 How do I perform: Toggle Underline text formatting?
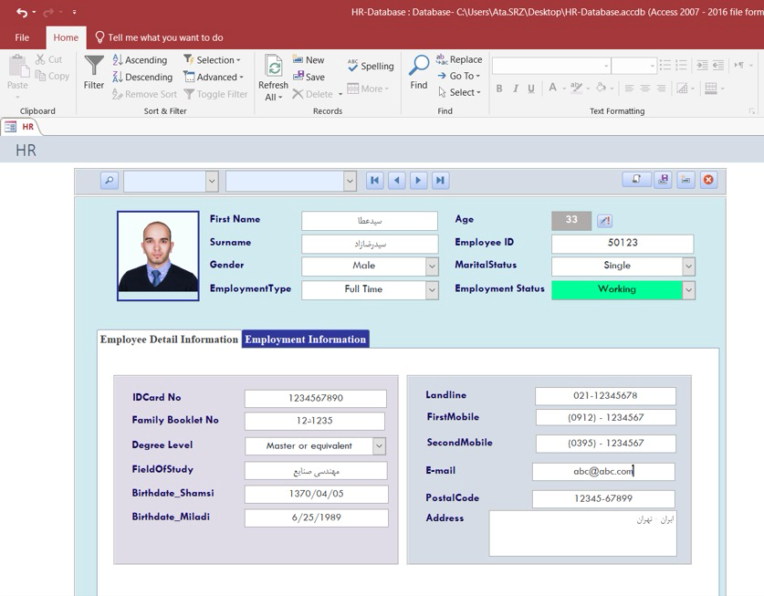(x=531, y=89)
